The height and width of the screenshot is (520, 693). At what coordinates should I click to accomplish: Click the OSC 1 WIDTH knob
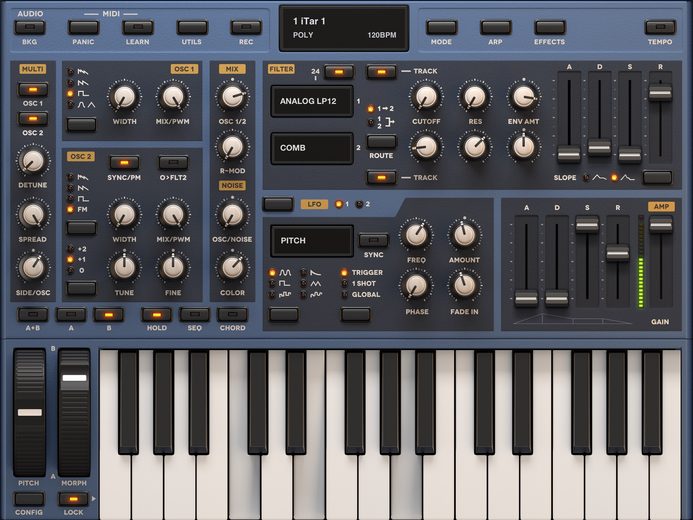[124, 97]
